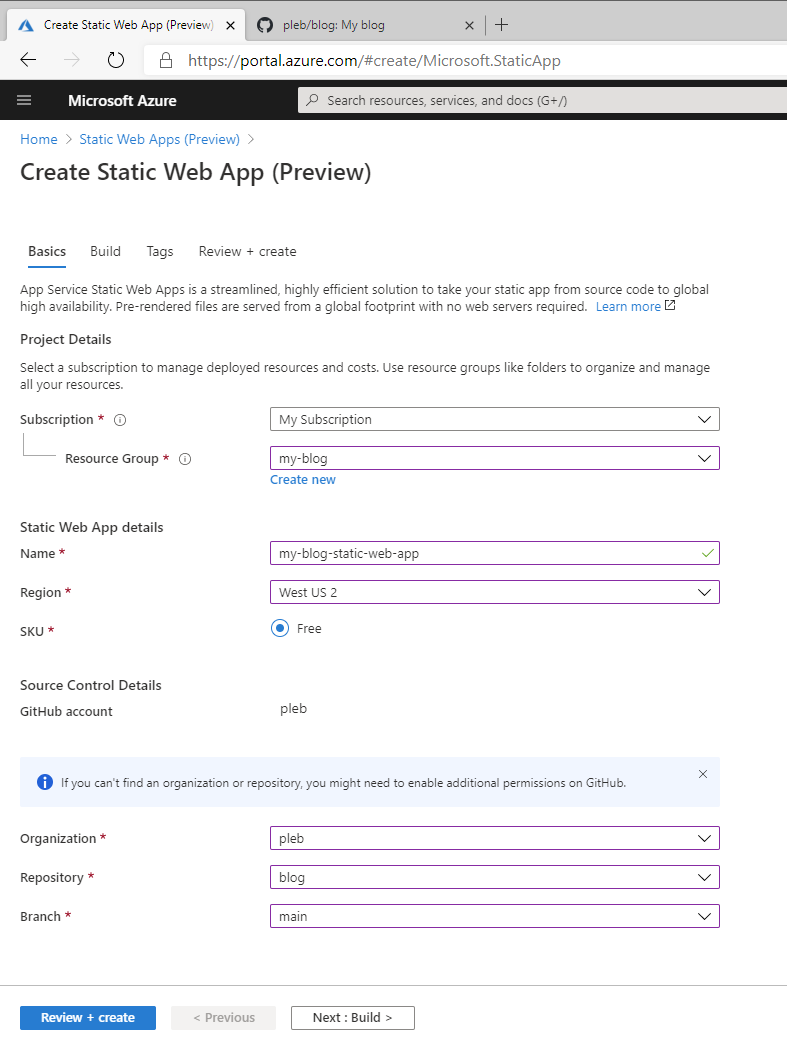Viewport: 787px width, 1046px height.
Task: Expand the Organization dropdown set to pleb
Action: 495,839
